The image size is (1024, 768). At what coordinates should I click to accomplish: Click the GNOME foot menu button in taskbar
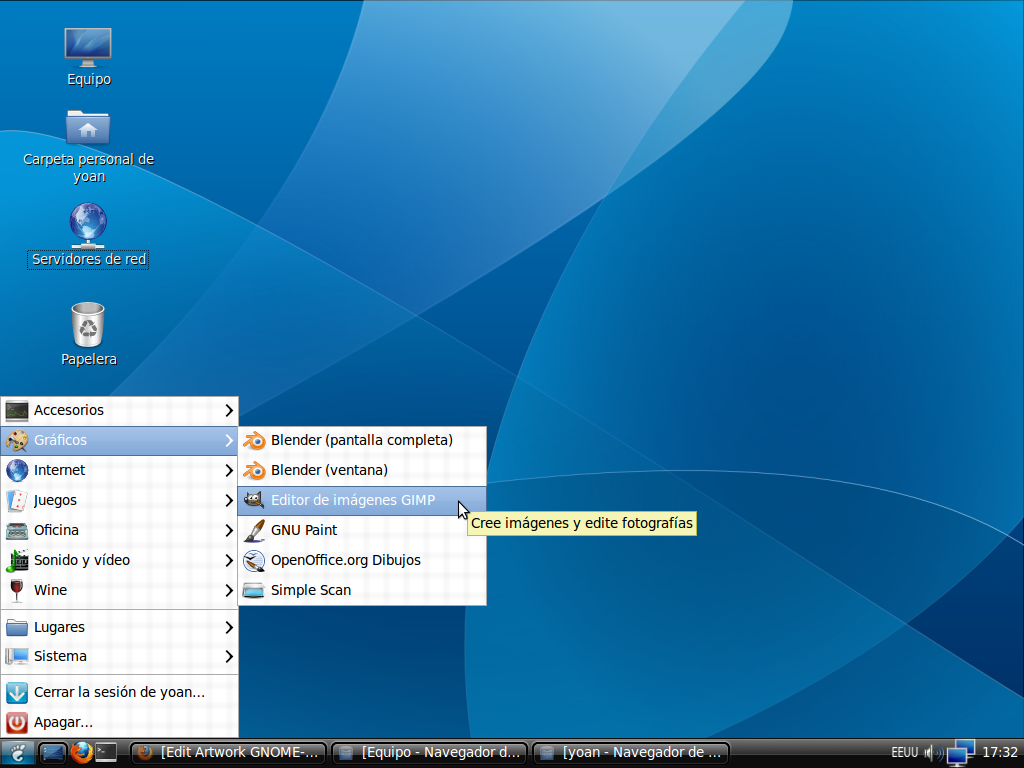[x=18, y=753]
